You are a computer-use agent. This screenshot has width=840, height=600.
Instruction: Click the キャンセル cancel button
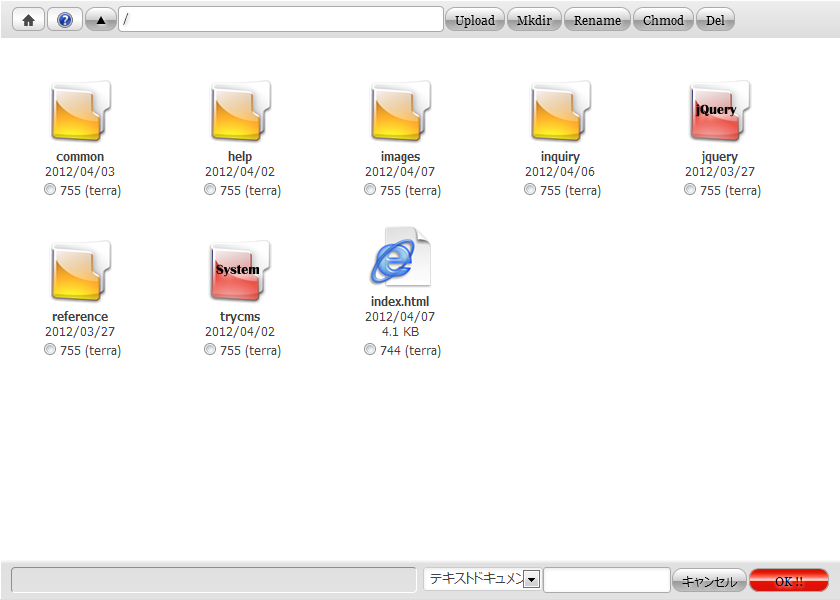coord(709,581)
